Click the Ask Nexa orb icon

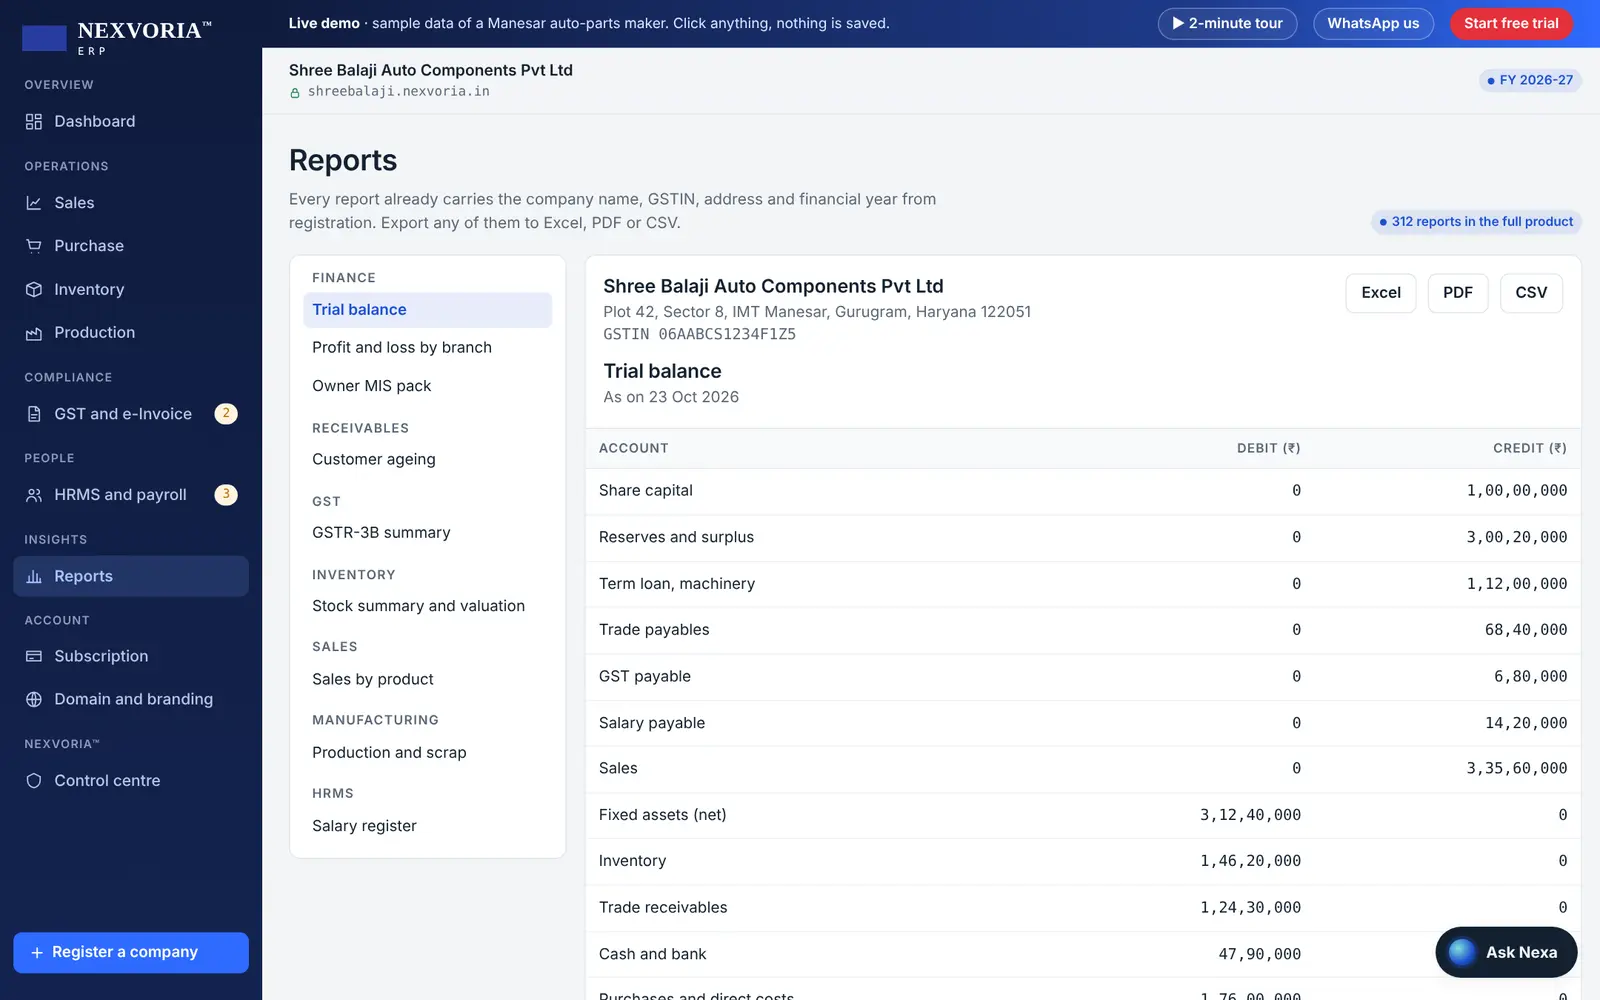point(1462,953)
